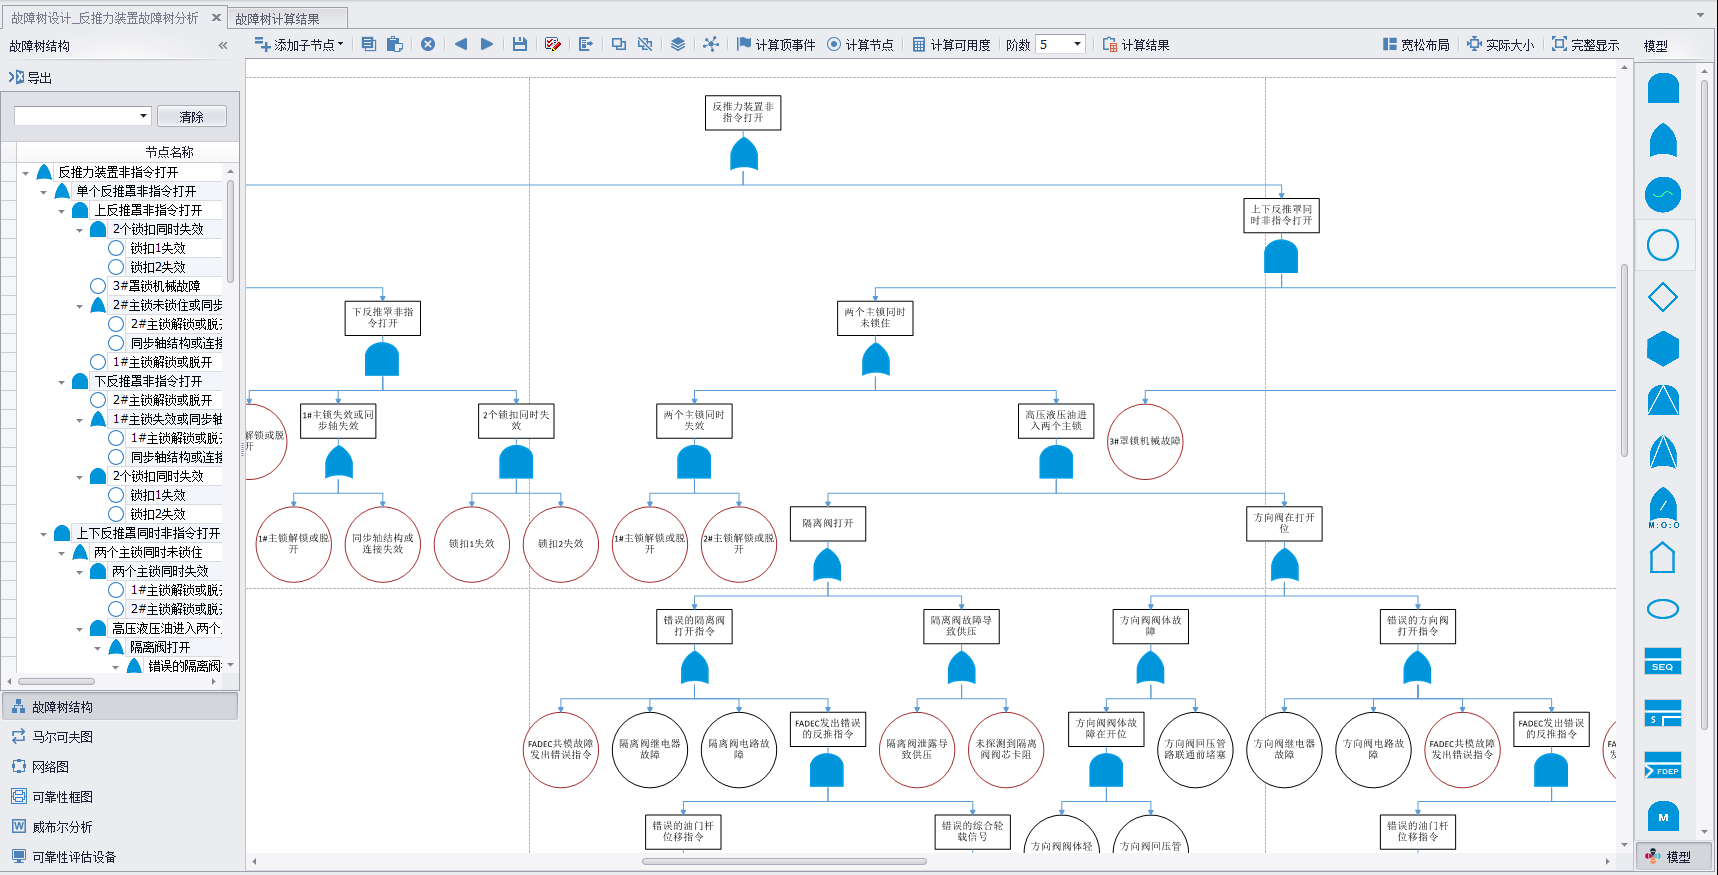Select the empty circle basic event shape
The height and width of the screenshot is (875, 1718).
pyautogui.click(x=1662, y=245)
